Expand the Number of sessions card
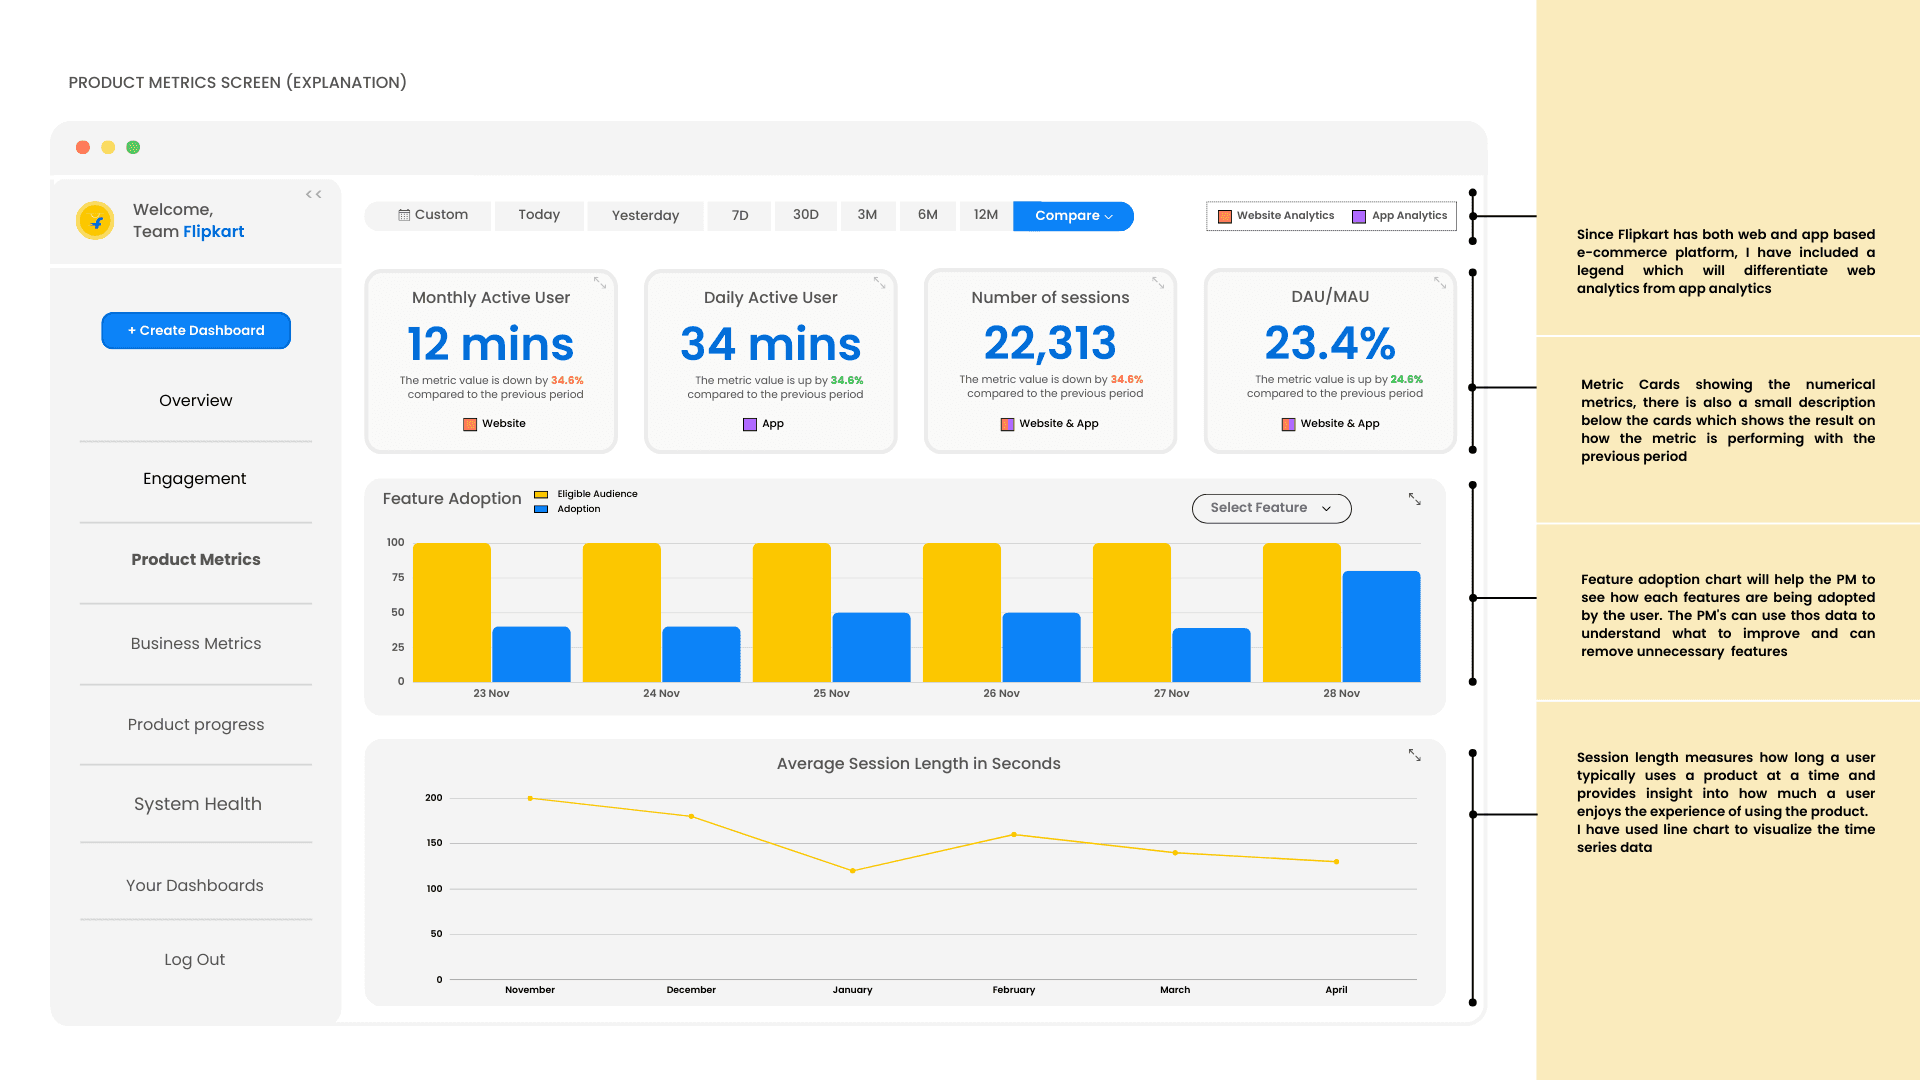 coord(1158,283)
